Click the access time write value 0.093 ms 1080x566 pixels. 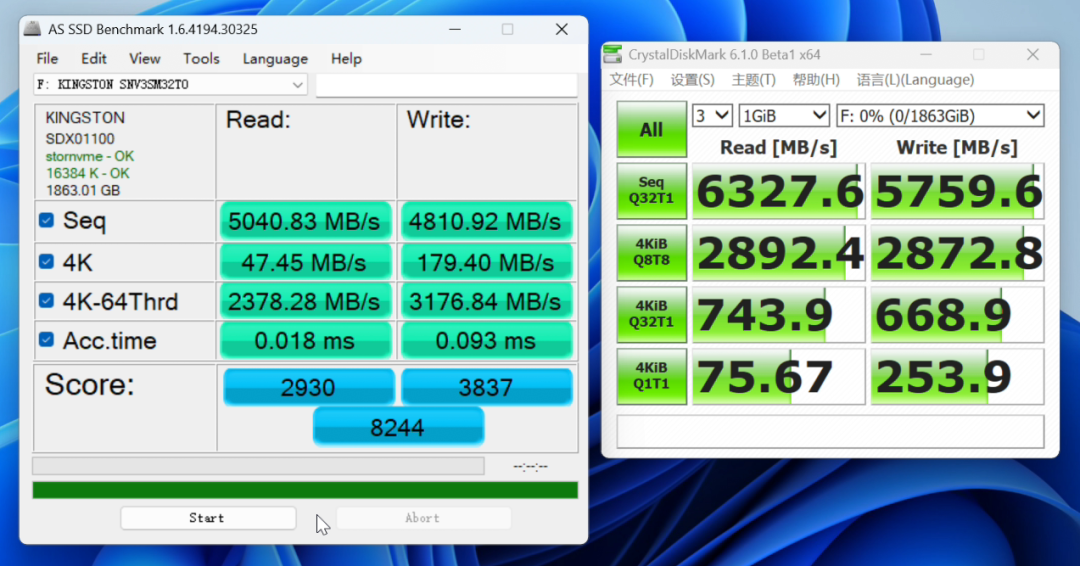(x=486, y=341)
